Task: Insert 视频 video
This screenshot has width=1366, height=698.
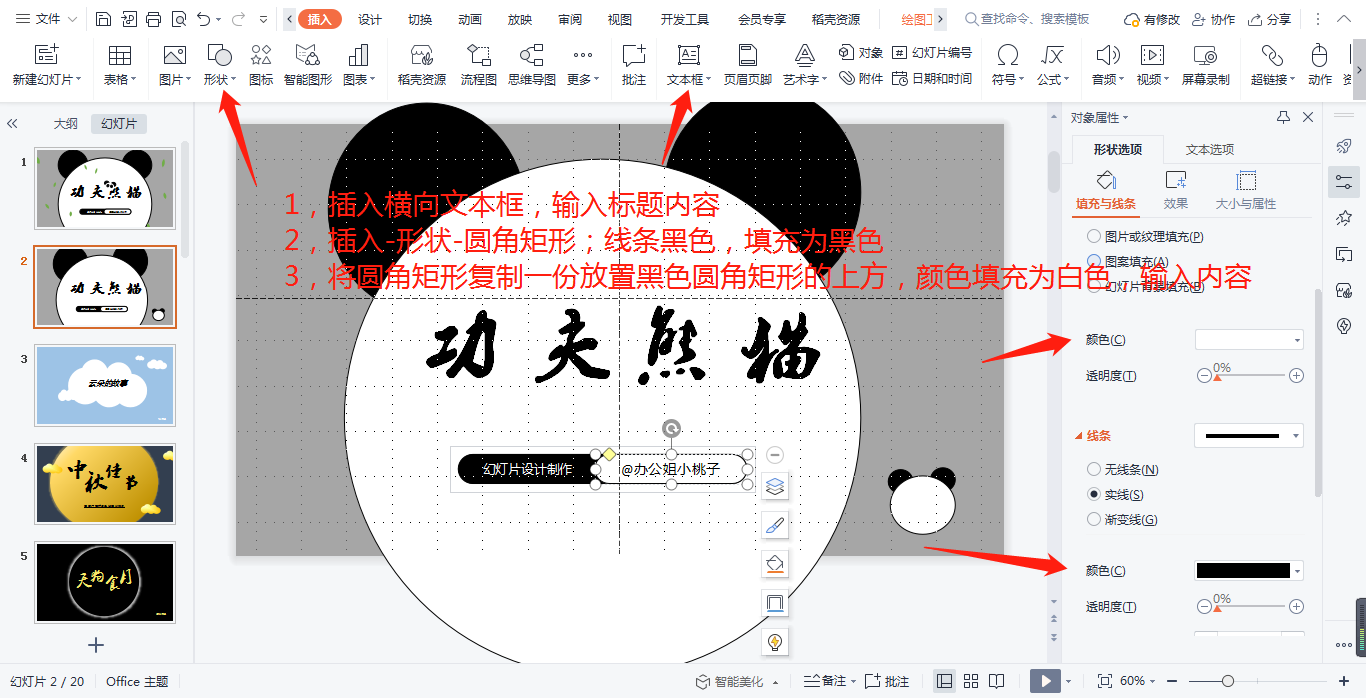Action: 1152,66
